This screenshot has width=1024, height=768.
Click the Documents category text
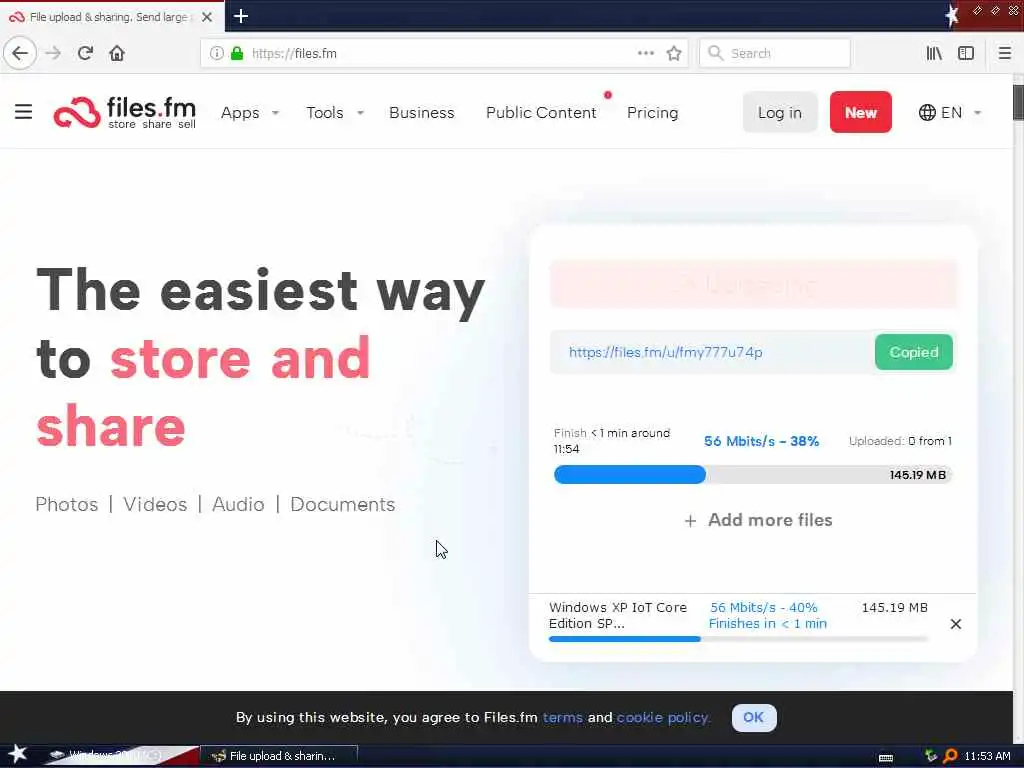click(x=342, y=504)
